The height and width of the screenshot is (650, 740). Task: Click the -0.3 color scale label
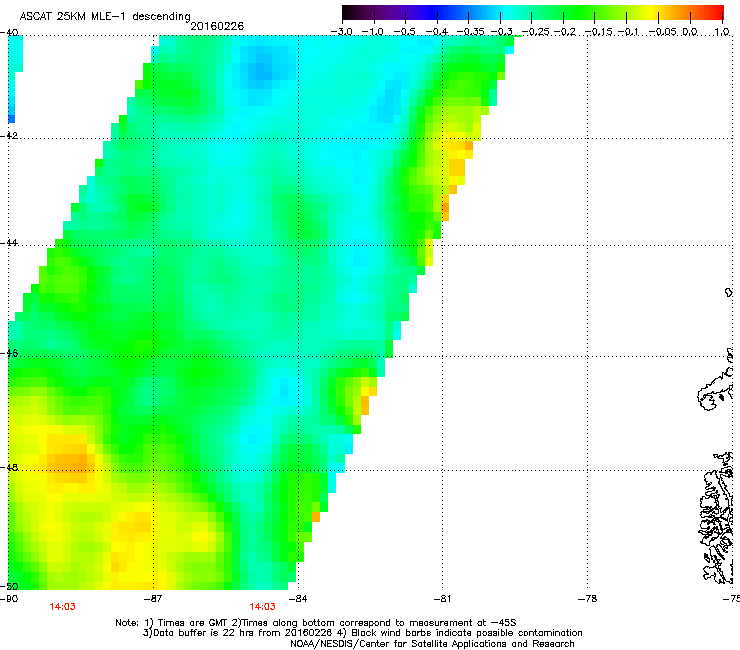pos(501,32)
